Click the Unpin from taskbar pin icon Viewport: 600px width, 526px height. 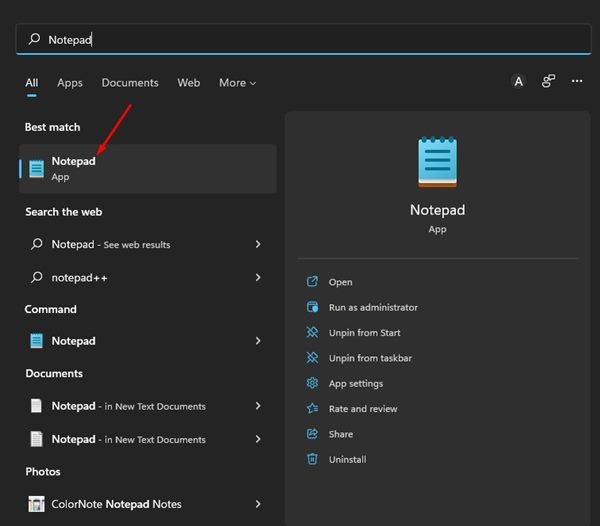312,358
